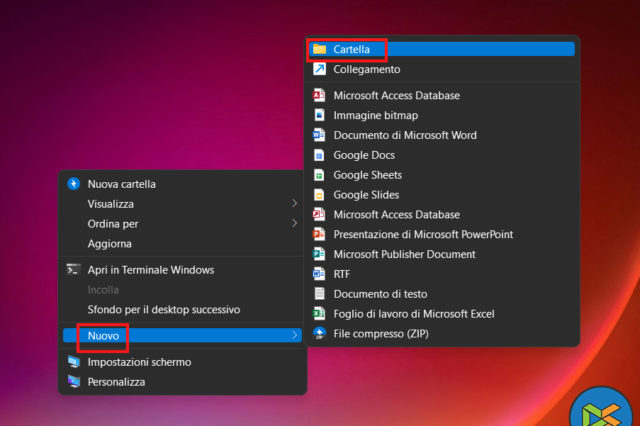Pick the green Google Sheets icon

point(319,175)
